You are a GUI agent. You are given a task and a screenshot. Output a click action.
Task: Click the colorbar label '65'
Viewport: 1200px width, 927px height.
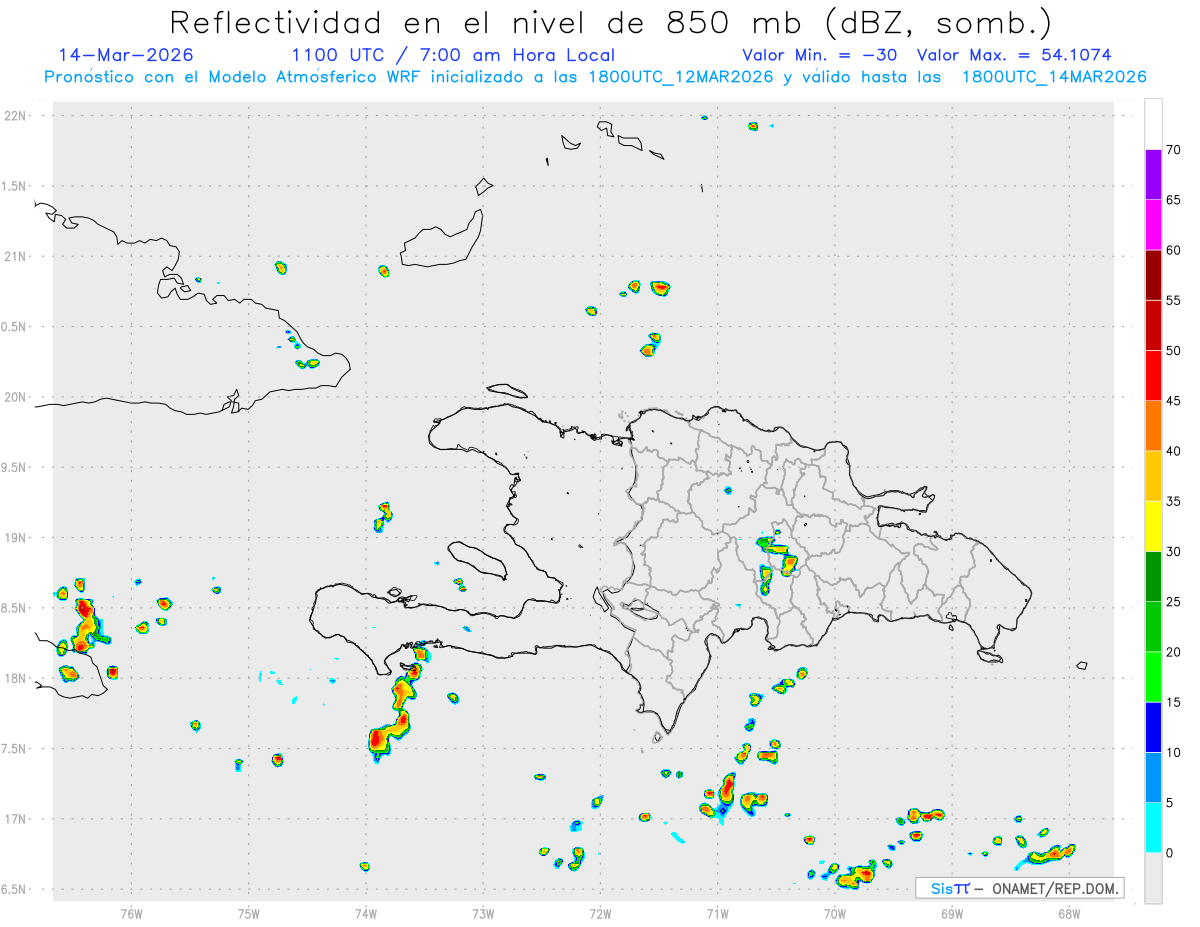click(1173, 200)
